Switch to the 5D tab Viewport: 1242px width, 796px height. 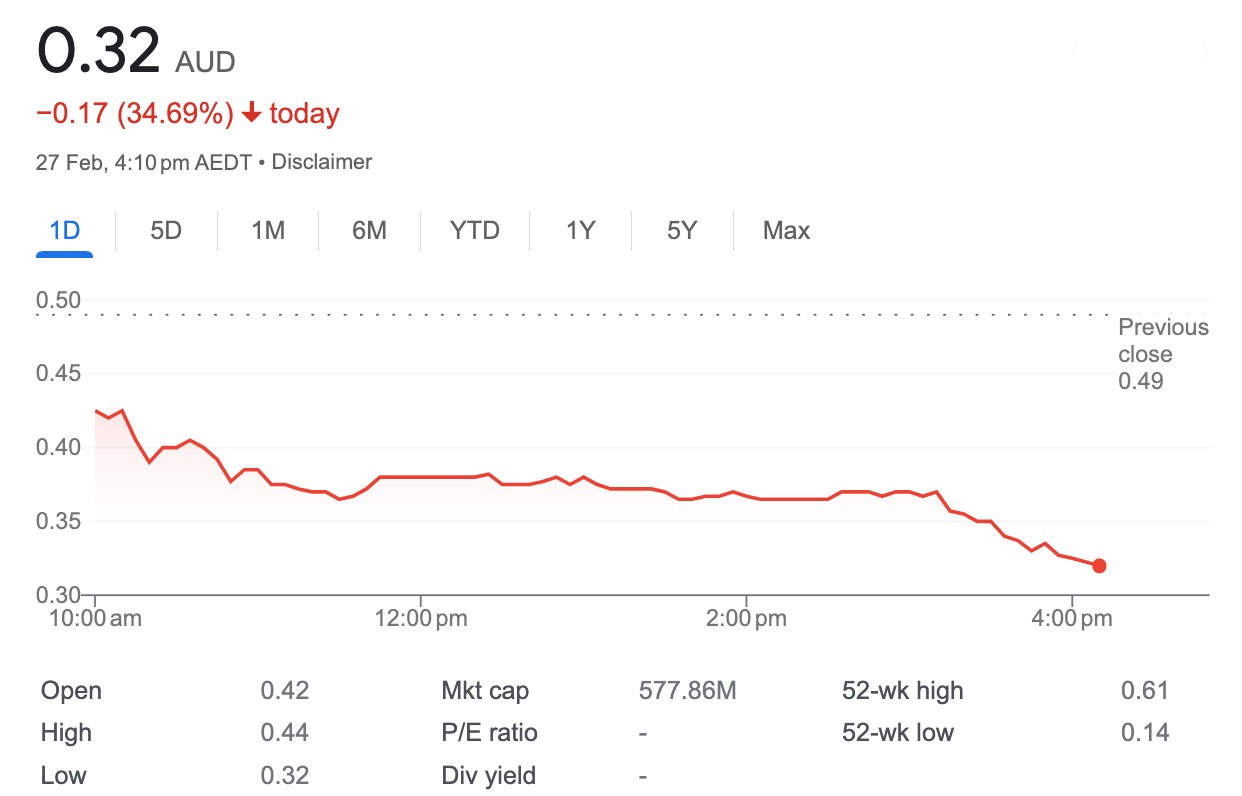pos(166,231)
